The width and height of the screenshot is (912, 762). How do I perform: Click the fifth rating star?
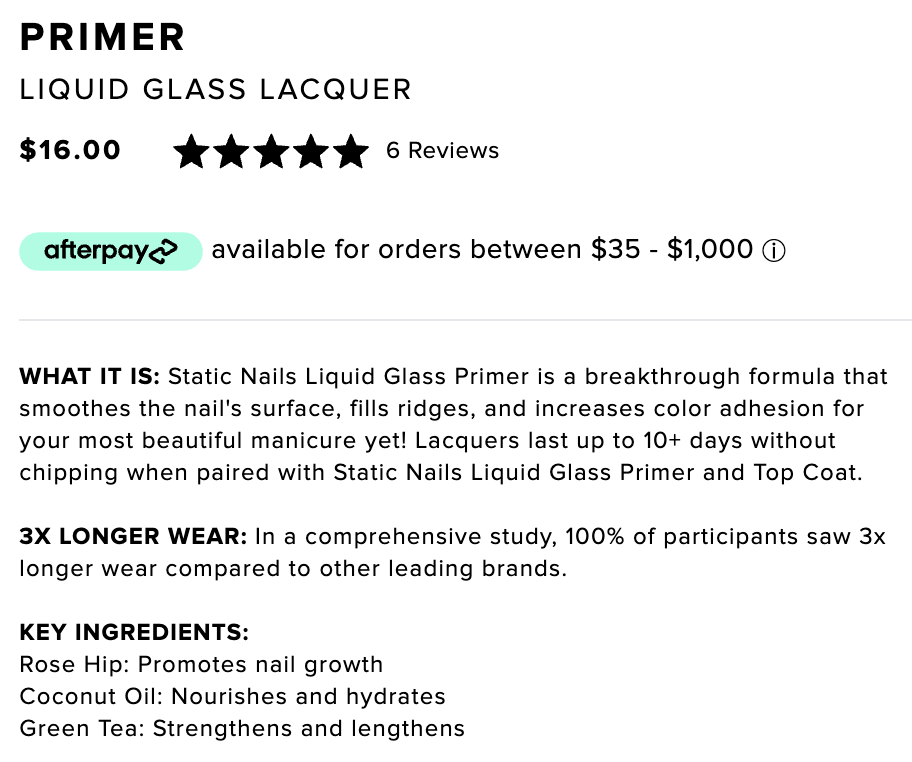pos(351,151)
